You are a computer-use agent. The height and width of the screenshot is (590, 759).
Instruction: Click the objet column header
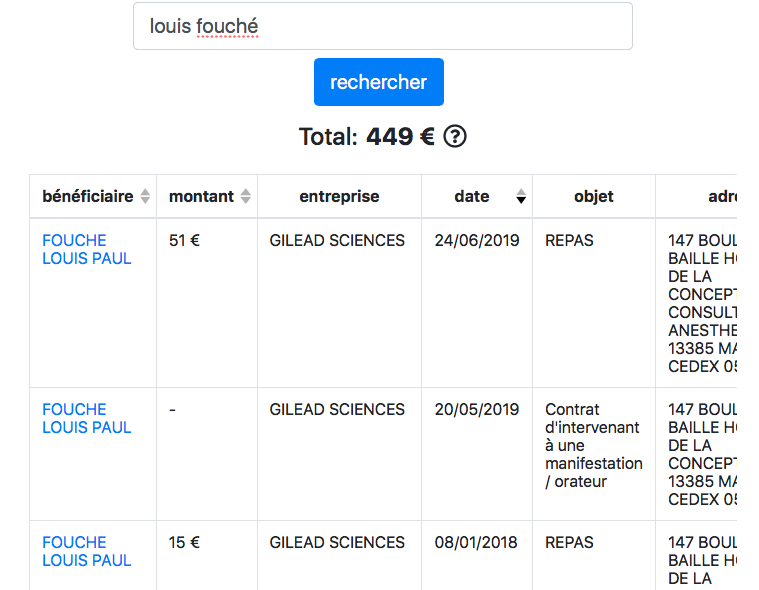tap(593, 197)
